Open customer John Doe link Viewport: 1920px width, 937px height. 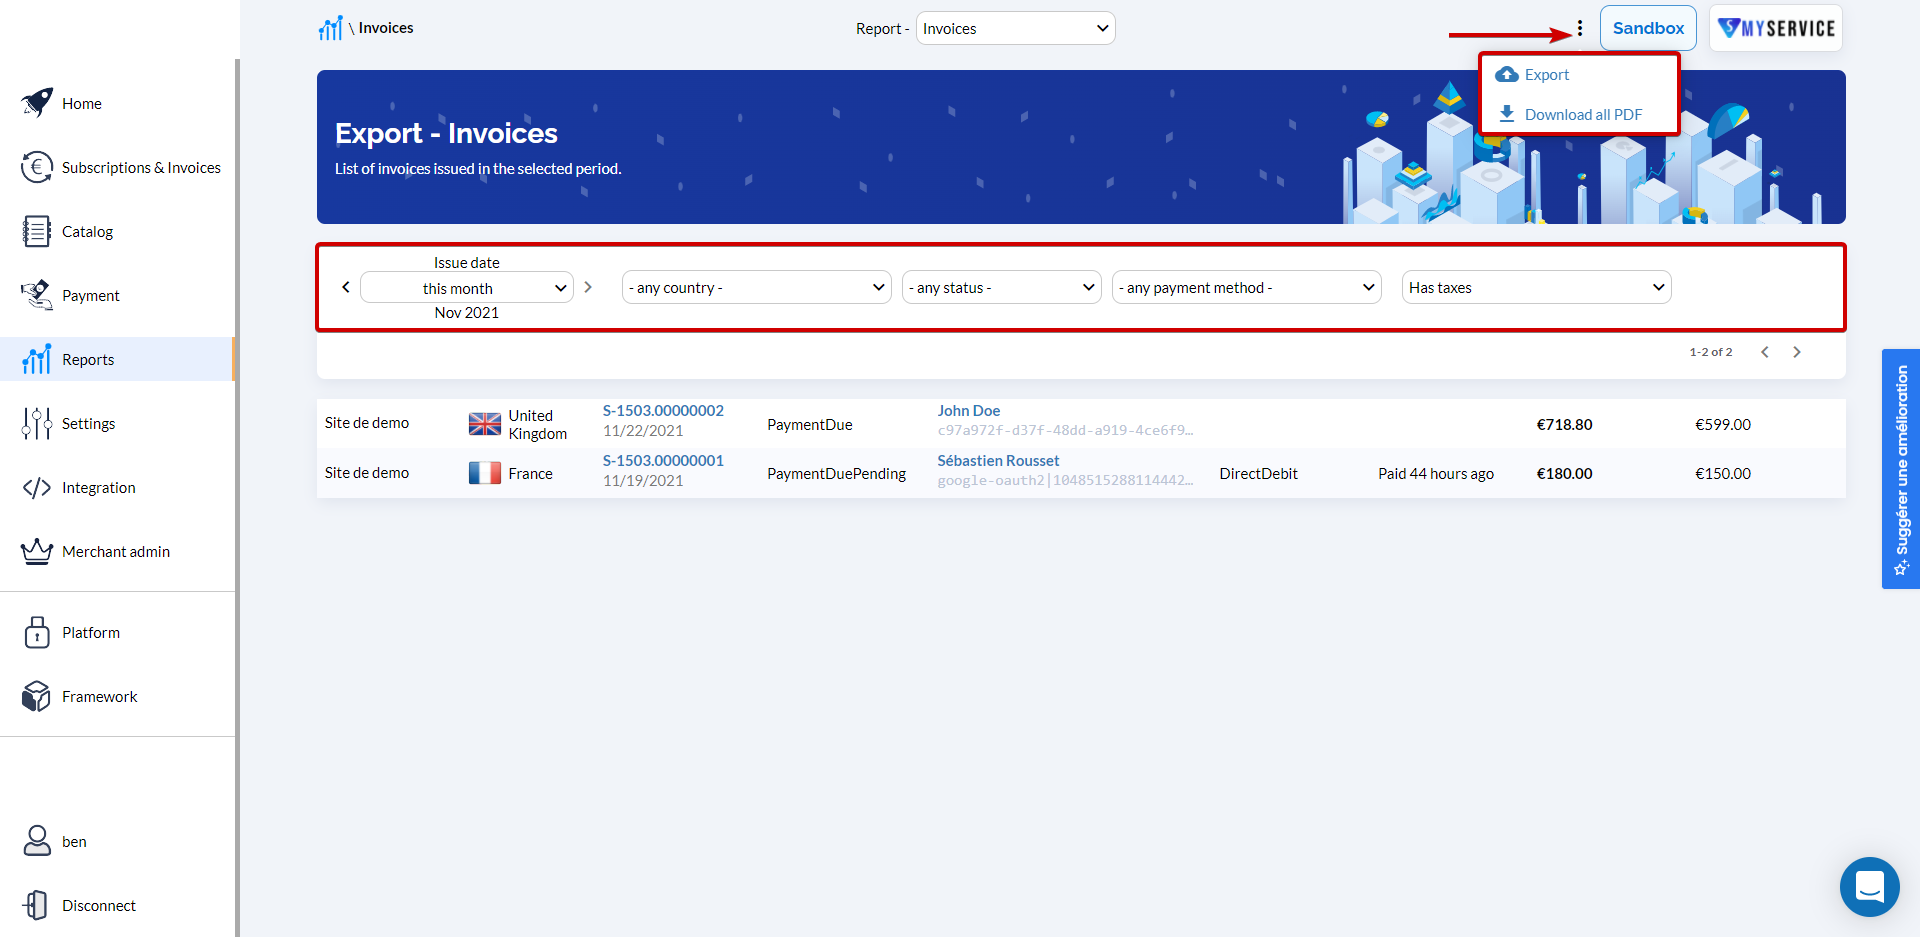(x=968, y=411)
